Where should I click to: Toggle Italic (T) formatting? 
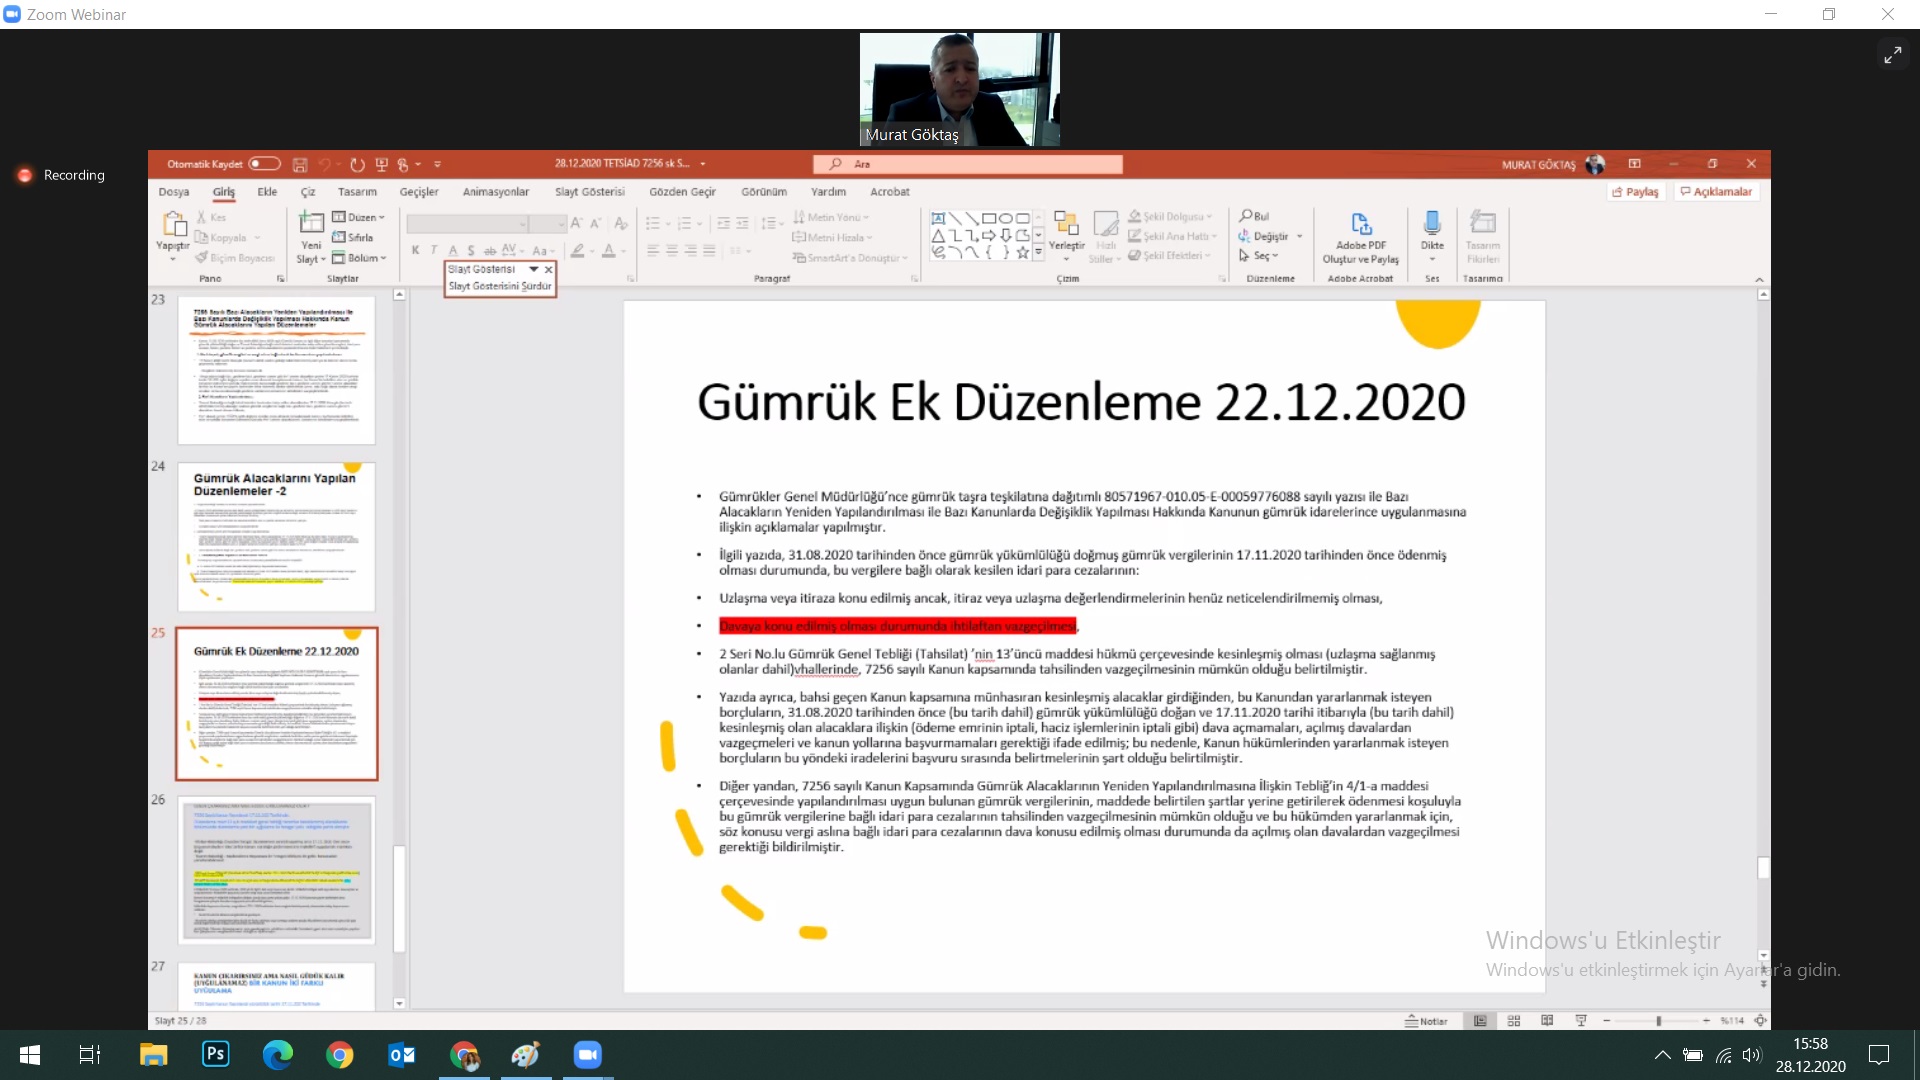click(434, 250)
